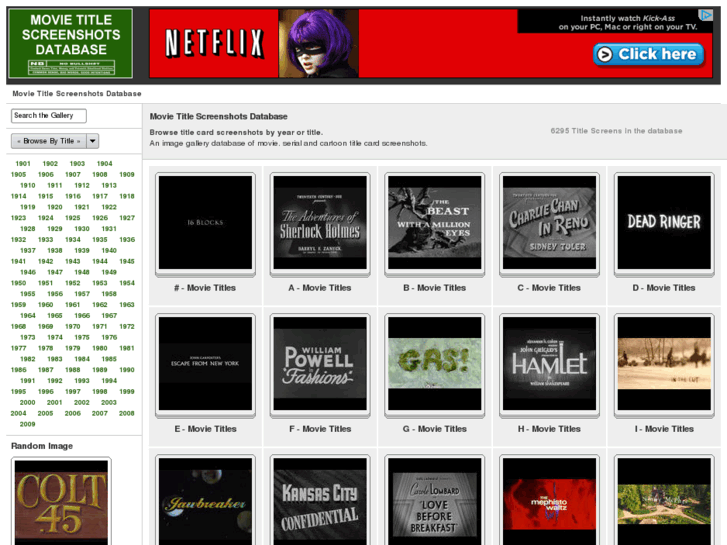Viewport: 727px width, 545px height.
Task: Open the 16 Blocks thumbnail
Action: (205, 223)
